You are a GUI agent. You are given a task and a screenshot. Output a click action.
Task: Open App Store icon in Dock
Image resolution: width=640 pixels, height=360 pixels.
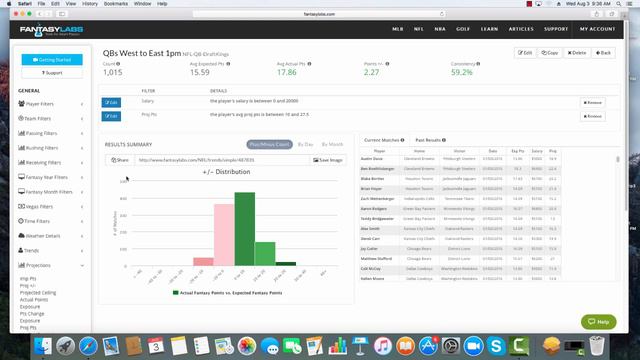[x=428, y=346]
